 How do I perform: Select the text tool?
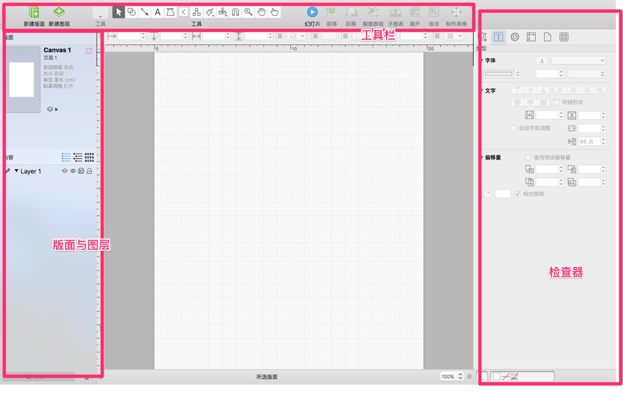point(157,12)
